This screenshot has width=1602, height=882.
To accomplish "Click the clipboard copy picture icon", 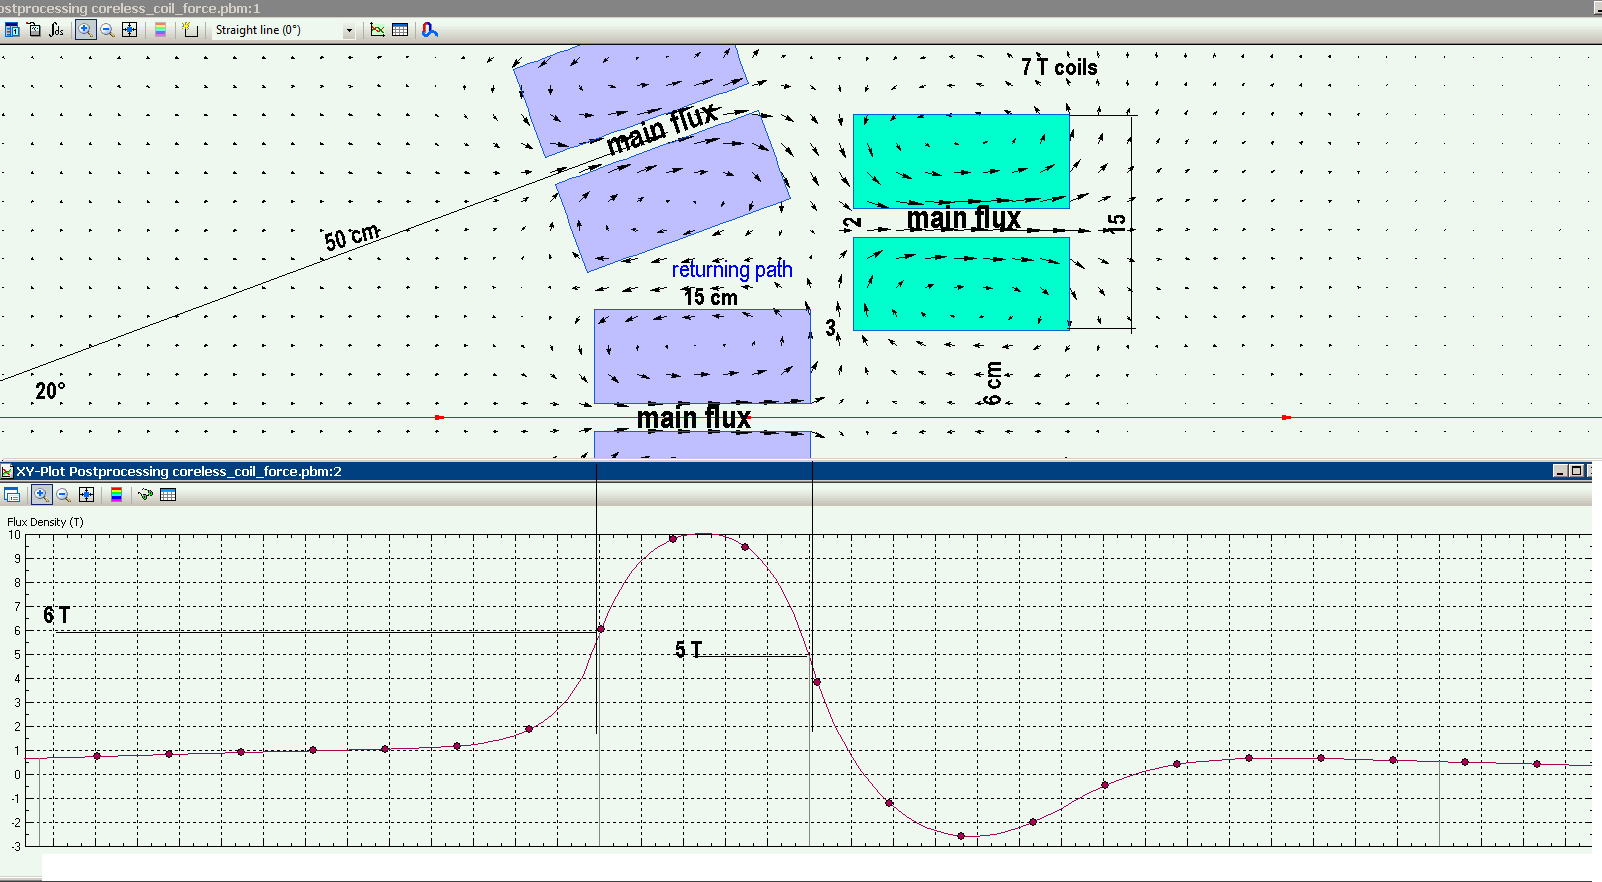I will coord(34,30).
